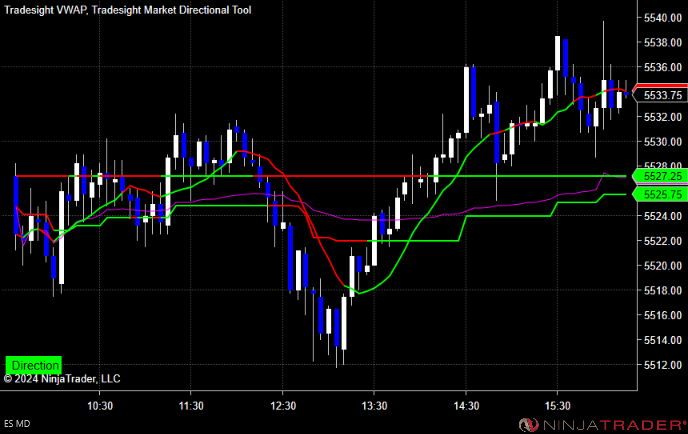Click the 13:30 time axis label
The height and width of the screenshot is (434, 688).
click(374, 405)
